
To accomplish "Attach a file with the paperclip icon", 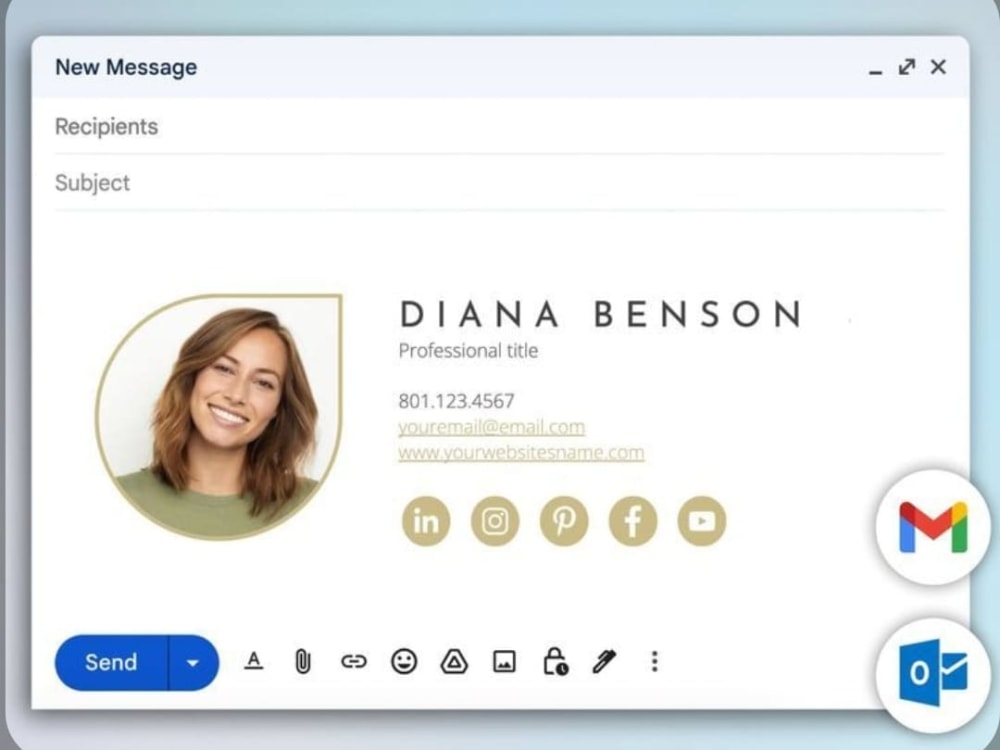I will 303,662.
